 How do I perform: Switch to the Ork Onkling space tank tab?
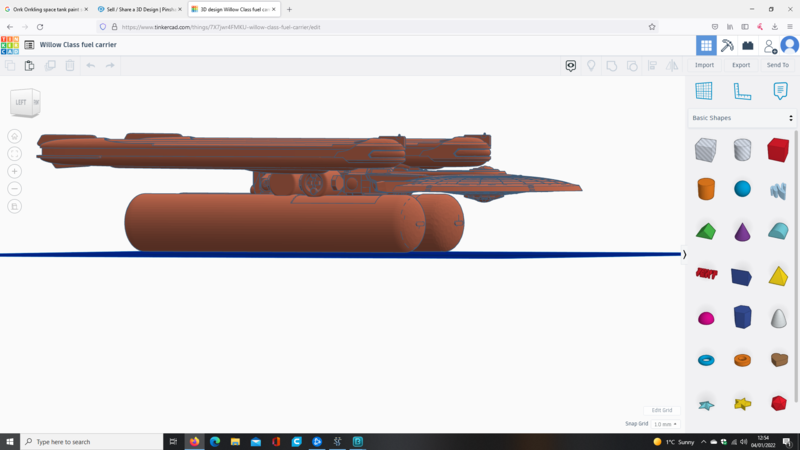click(47, 9)
